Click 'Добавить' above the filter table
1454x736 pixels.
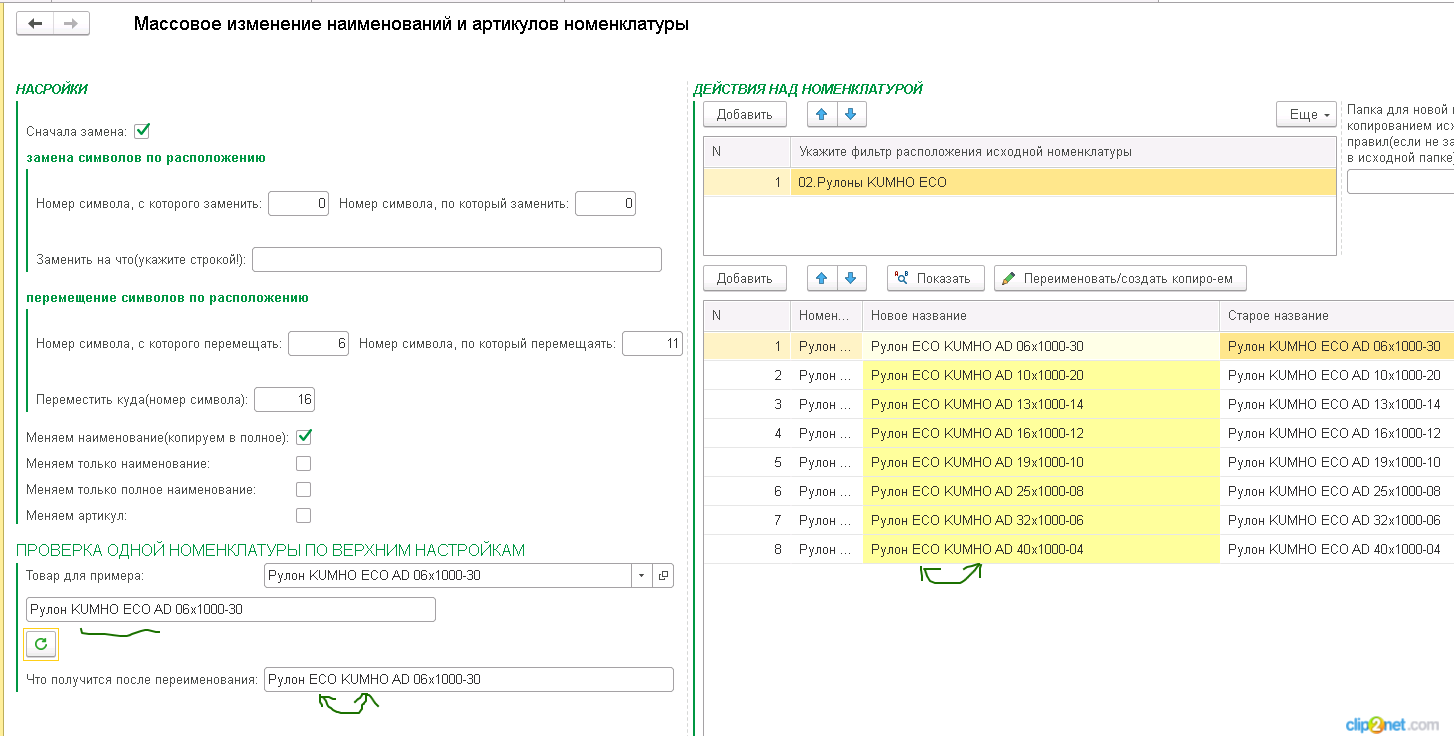point(745,115)
